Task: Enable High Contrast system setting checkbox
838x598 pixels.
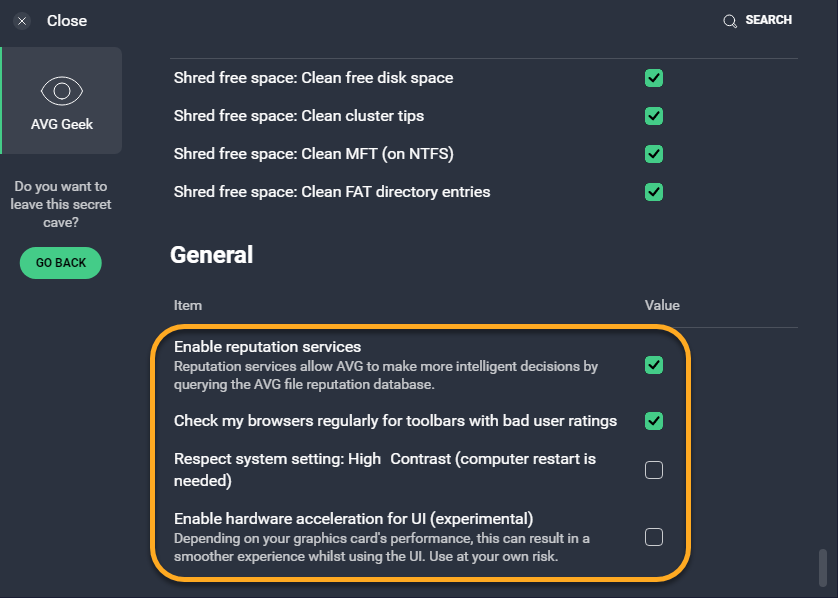Action: click(654, 470)
